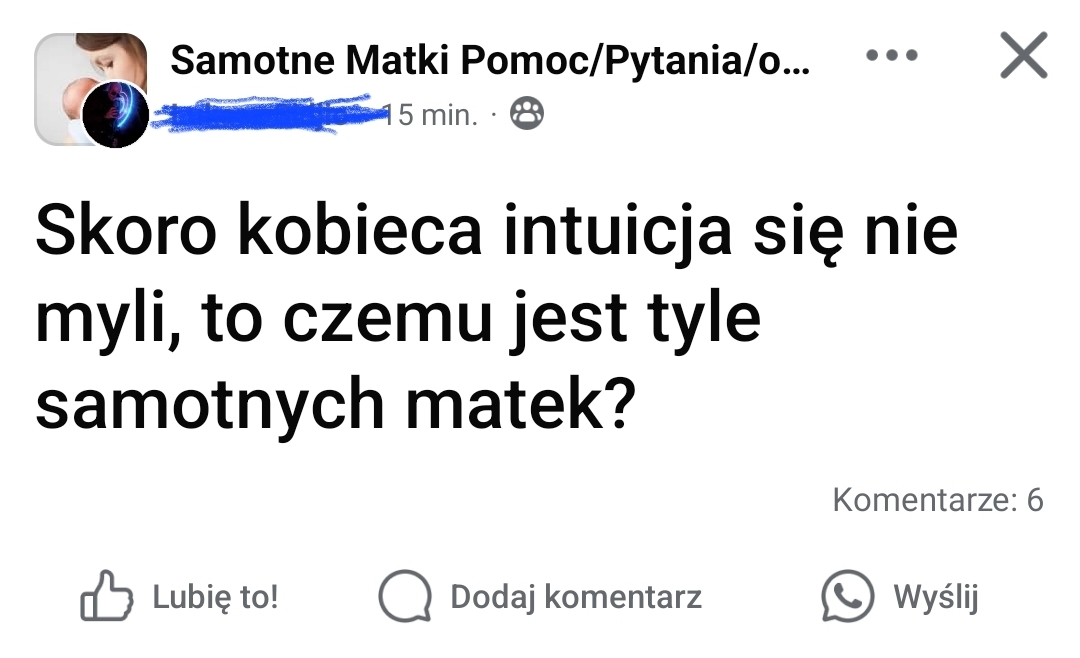Open the Samotne Matki Pomoc group name

pyautogui.click(x=490, y=61)
